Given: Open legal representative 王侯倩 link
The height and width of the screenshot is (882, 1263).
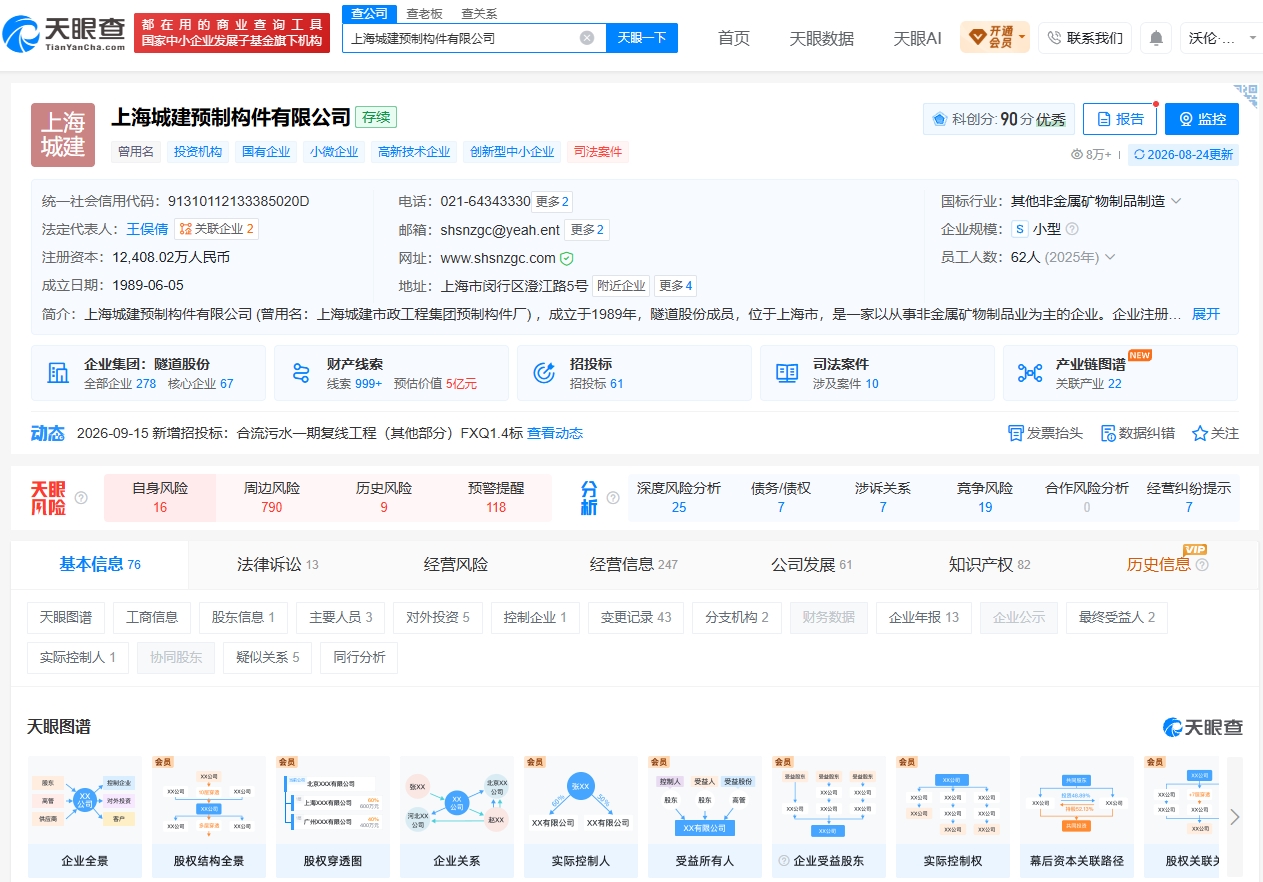Looking at the screenshot, I should (147, 229).
